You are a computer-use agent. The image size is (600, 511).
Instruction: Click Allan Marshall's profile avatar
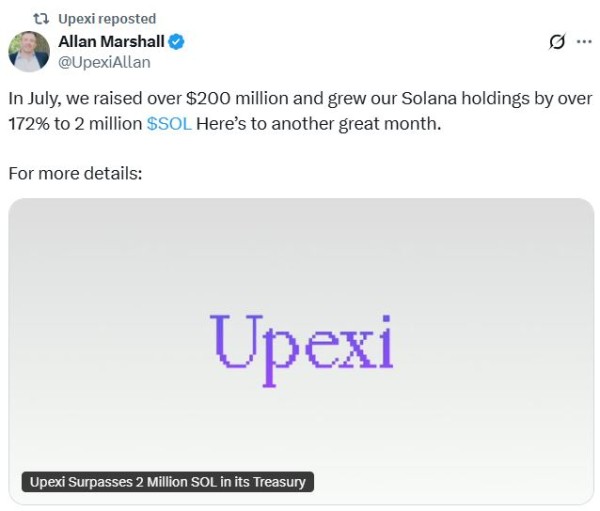tap(29, 51)
